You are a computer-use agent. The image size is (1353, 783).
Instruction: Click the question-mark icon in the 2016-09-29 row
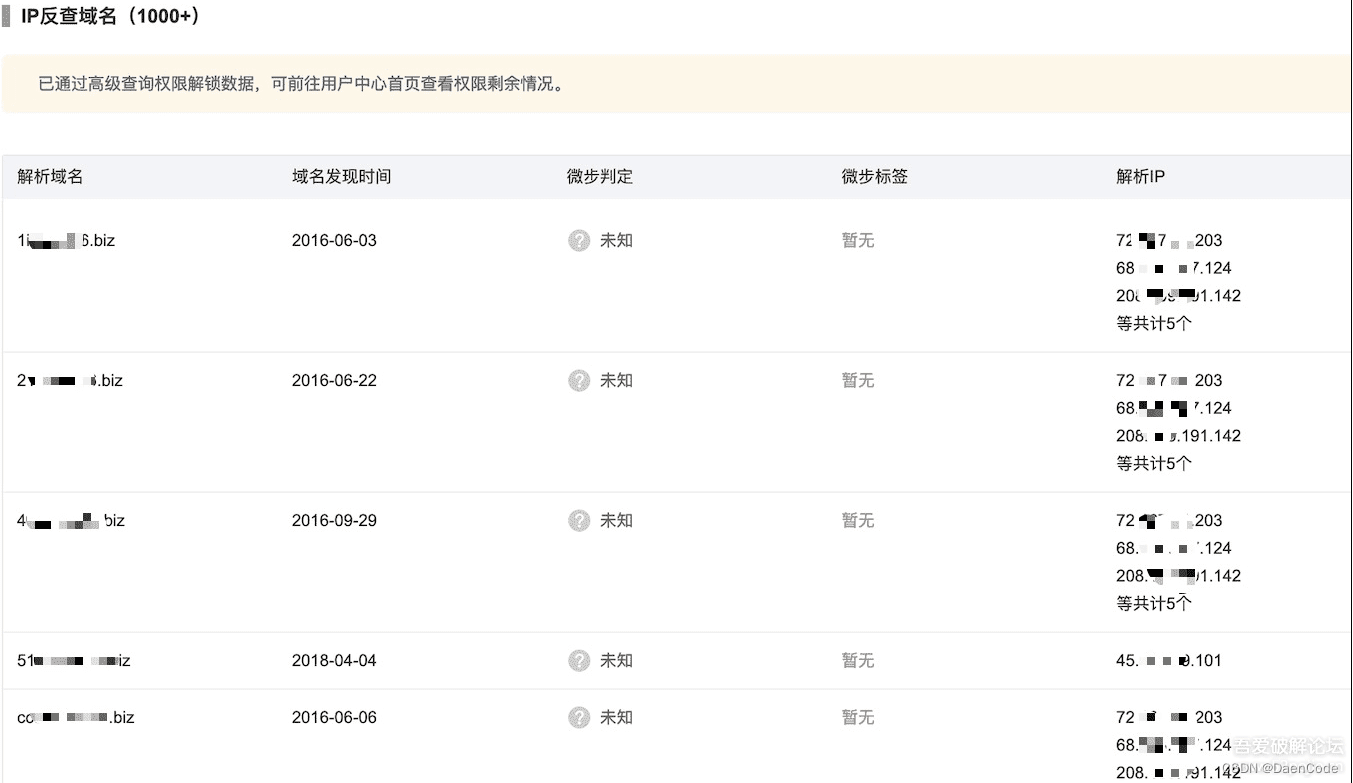coord(579,520)
